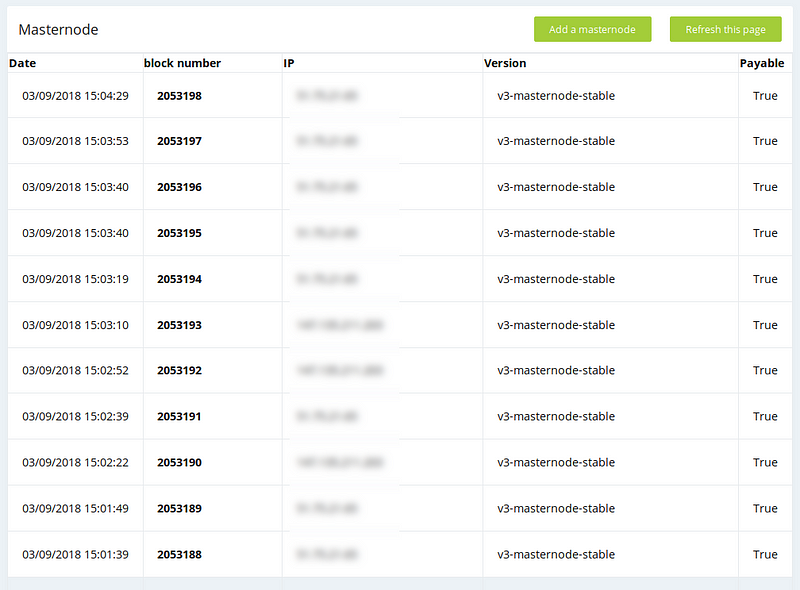Click Payable True in block 2053190 row
Image resolution: width=800 pixels, height=590 pixels.
(765, 462)
